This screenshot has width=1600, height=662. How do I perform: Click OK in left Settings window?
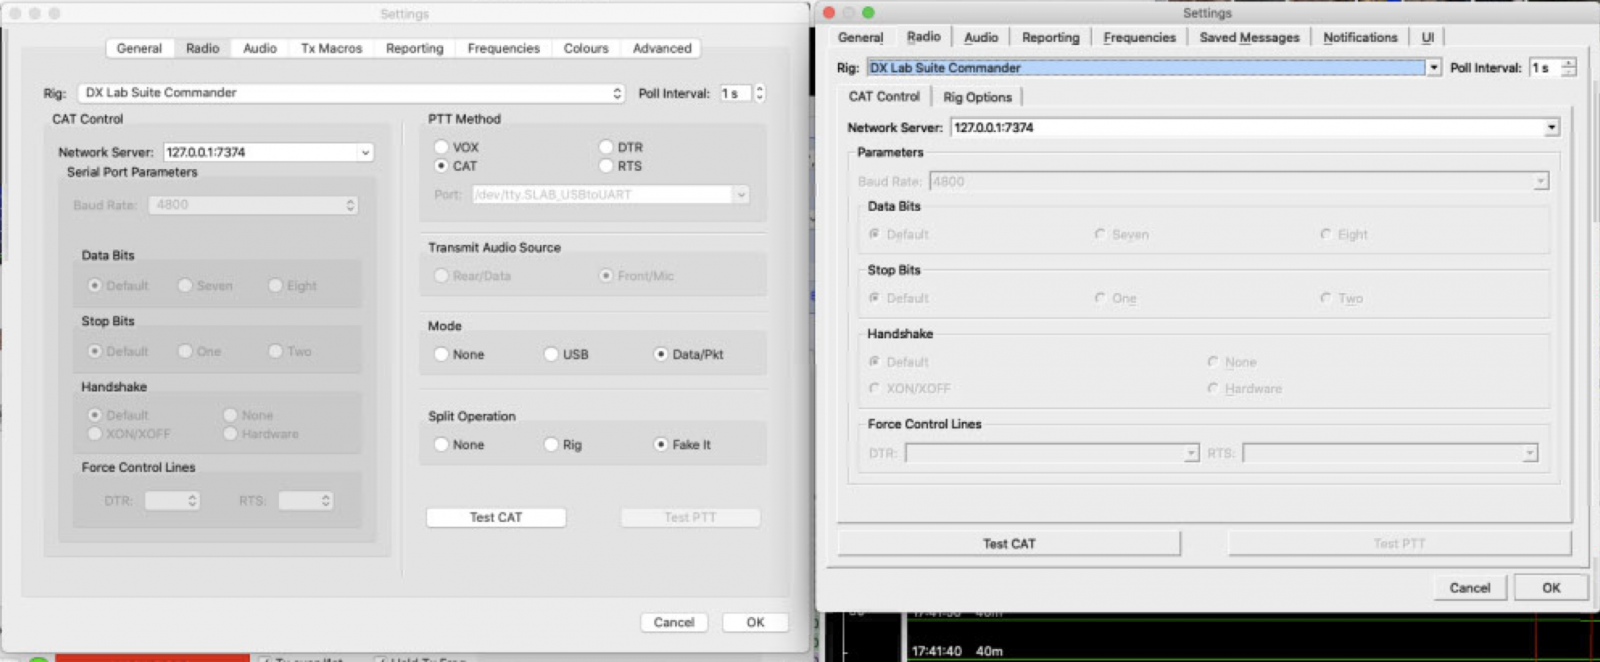(x=755, y=622)
